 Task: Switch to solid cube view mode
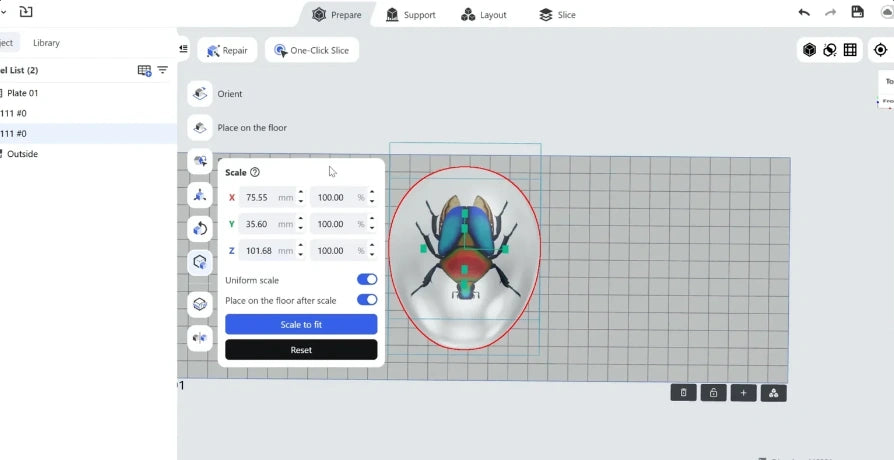[809, 50]
